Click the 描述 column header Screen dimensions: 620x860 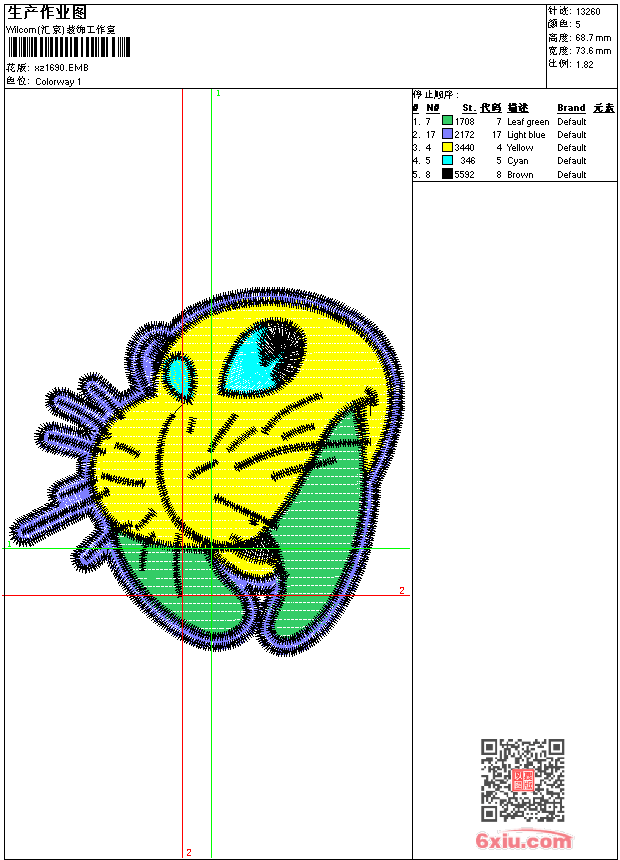pyautogui.click(x=517, y=108)
